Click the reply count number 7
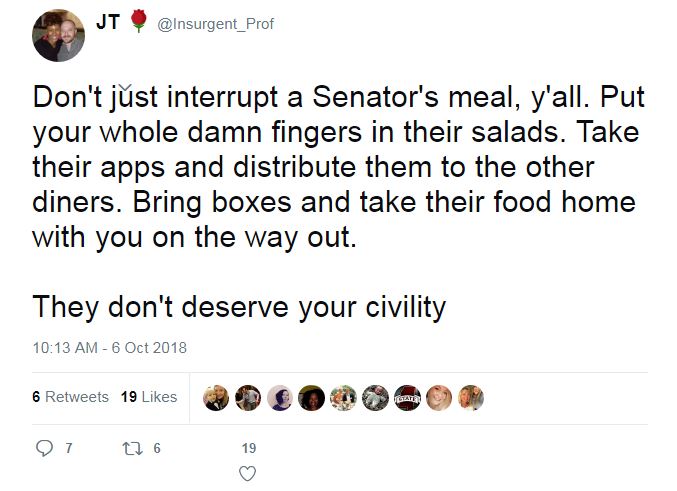This screenshot has height=491, width=677. click(67, 449)
